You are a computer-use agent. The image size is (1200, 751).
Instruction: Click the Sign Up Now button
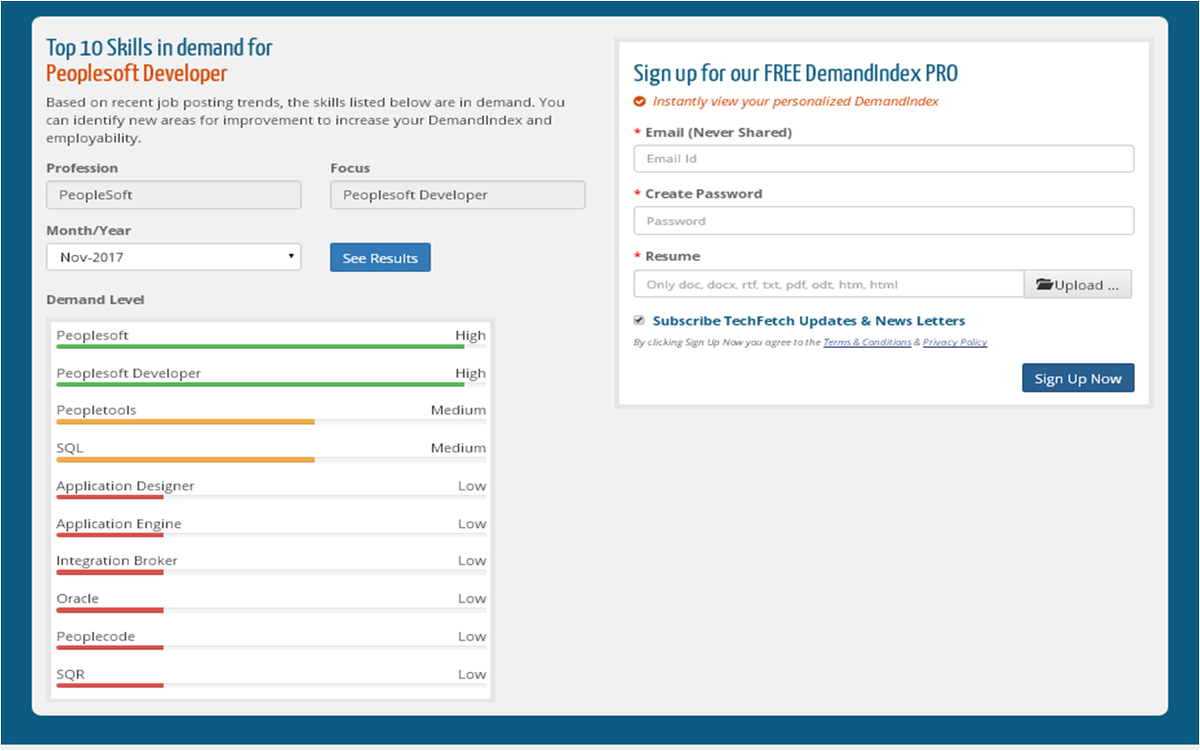(x=1078, y=378)
